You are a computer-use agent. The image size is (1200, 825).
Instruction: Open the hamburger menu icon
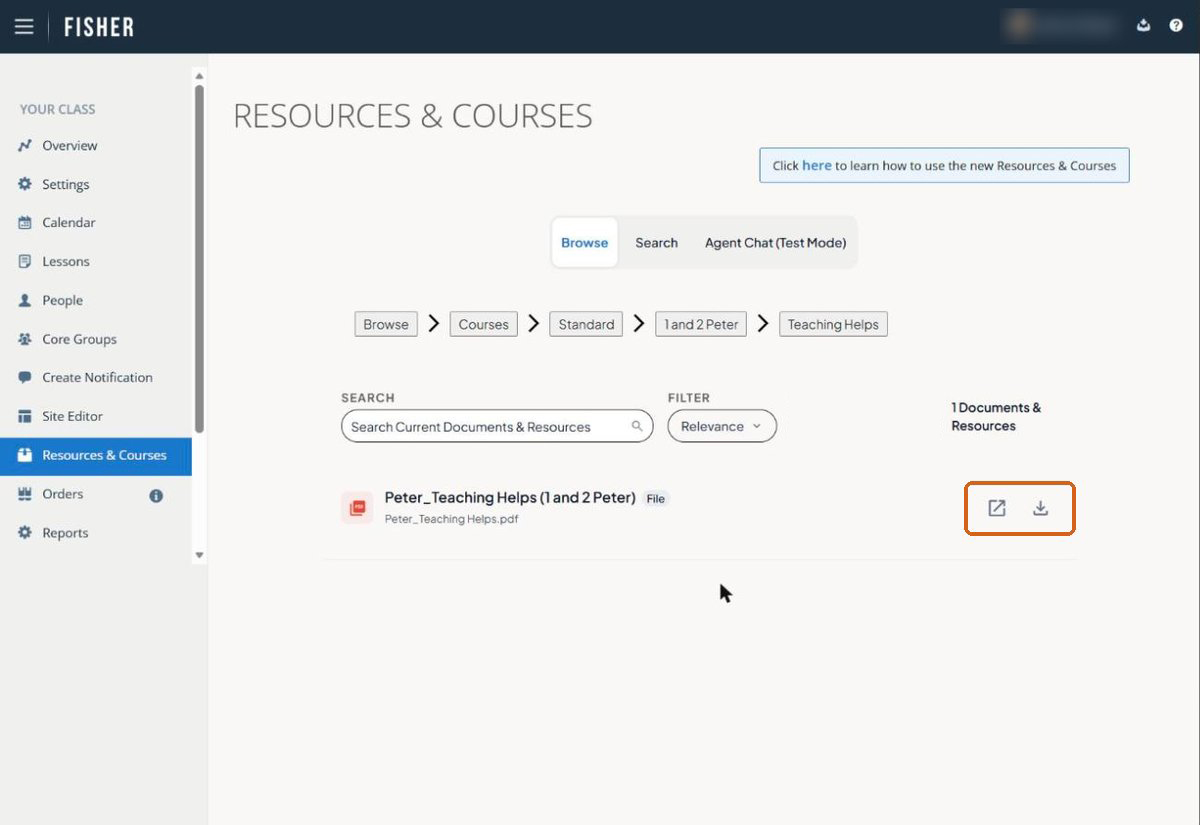click(24, 27)
